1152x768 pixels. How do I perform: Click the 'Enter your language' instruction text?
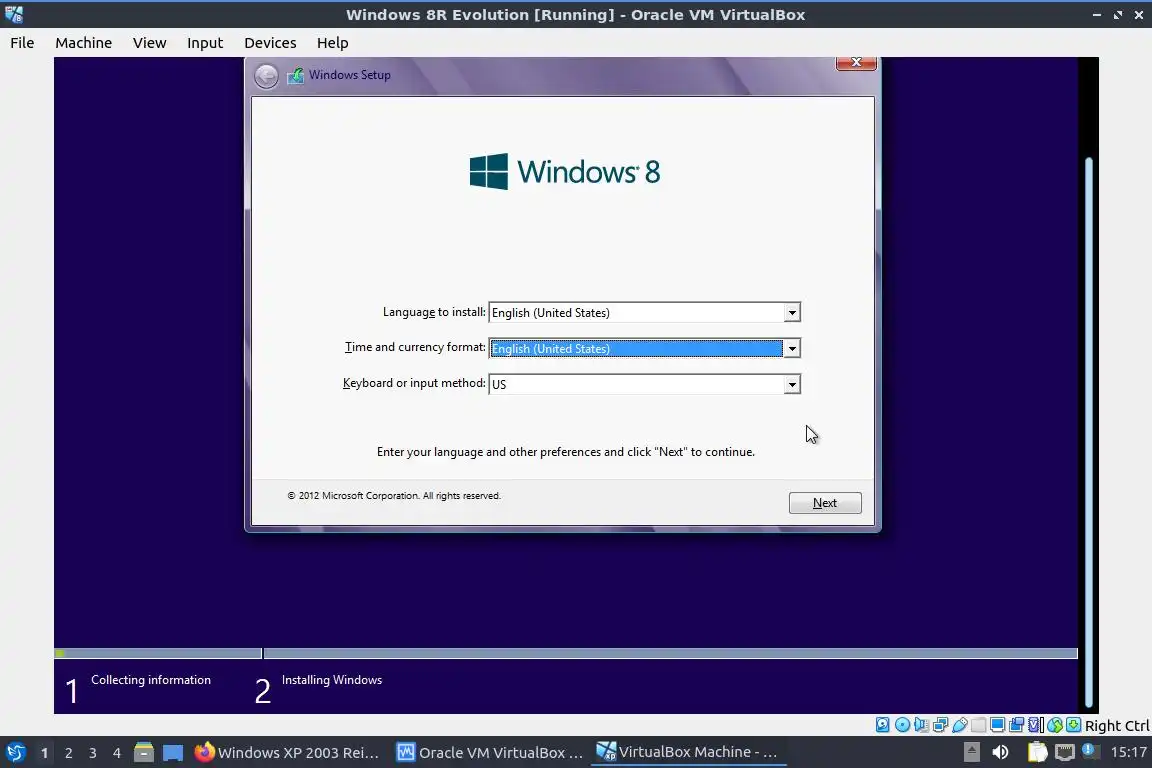pyautogui.click(x=566, y=452)
